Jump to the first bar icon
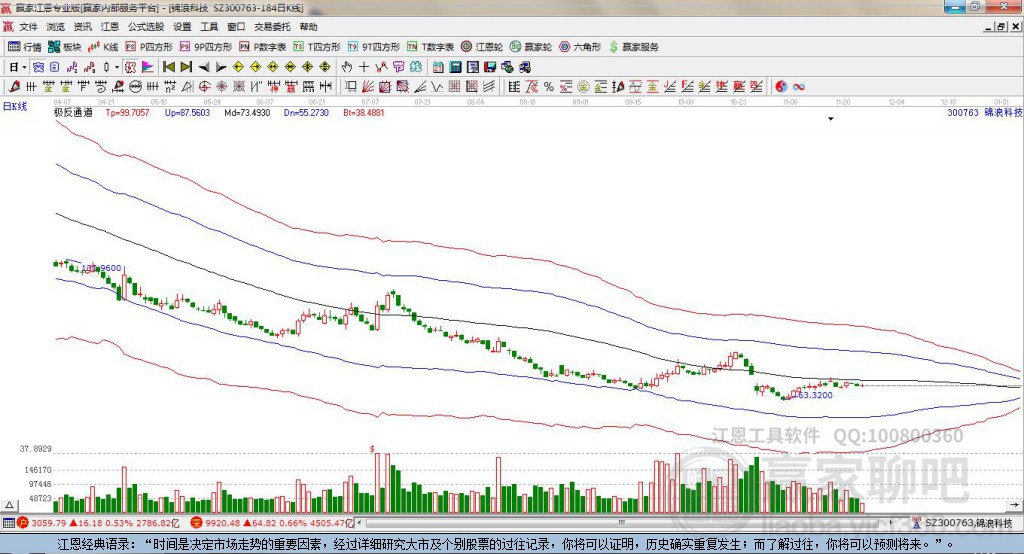This screenshot has width=1024, height=554. pyautogui.click(x=169, y=67)
